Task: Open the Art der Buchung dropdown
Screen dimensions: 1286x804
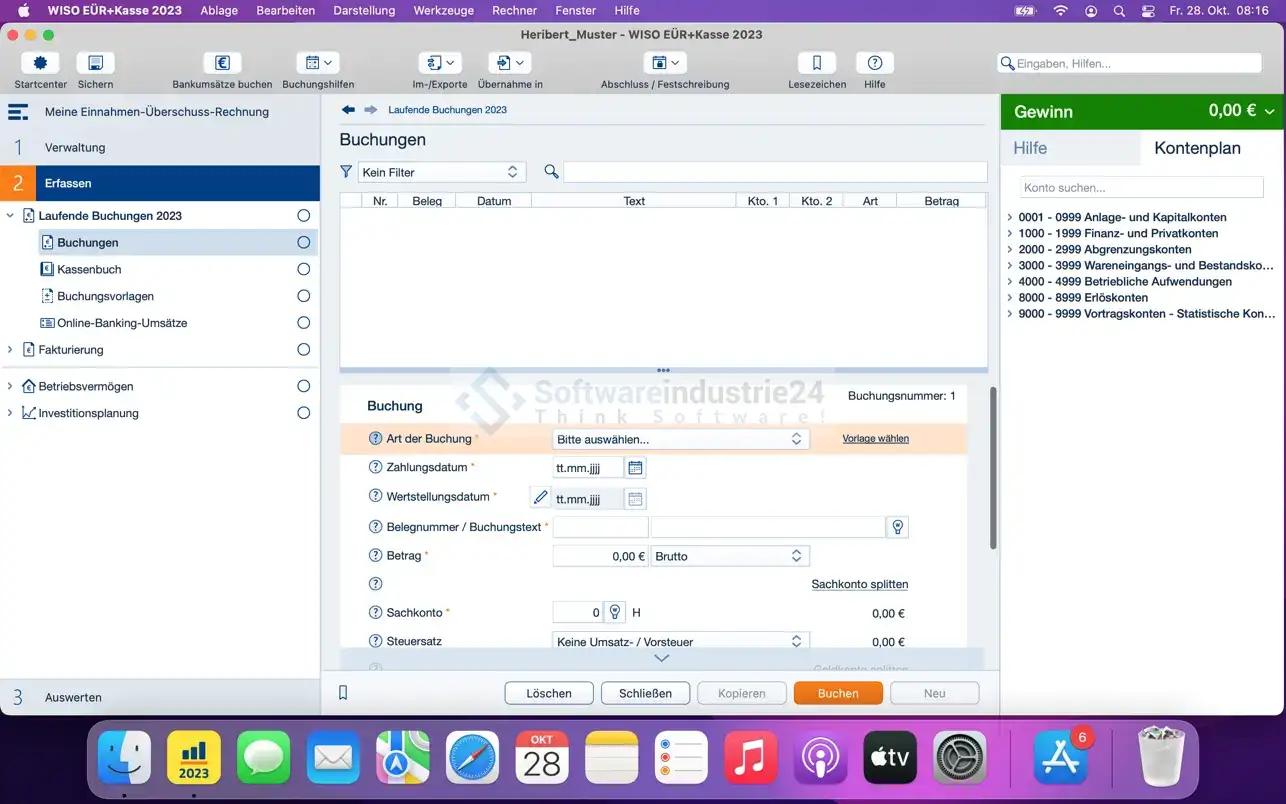Action: [x=680, y=439]
